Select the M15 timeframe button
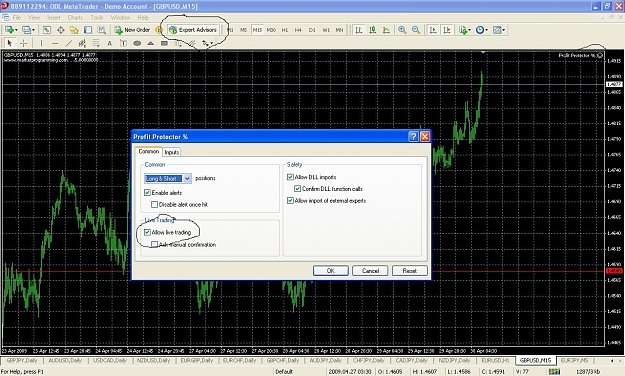This screenshot has height=376, width=625. point(257,30)
